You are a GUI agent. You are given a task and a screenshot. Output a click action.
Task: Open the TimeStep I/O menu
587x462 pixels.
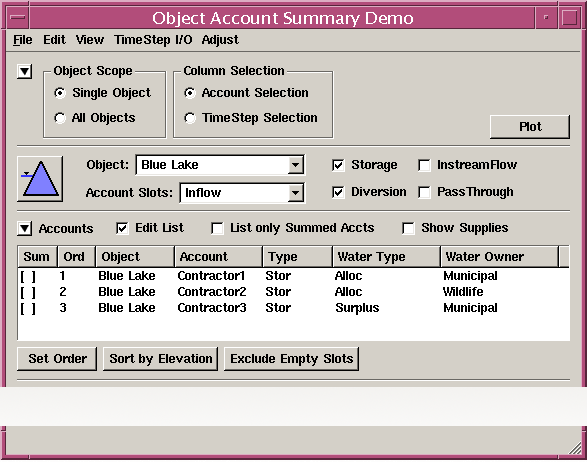point(153,40)
